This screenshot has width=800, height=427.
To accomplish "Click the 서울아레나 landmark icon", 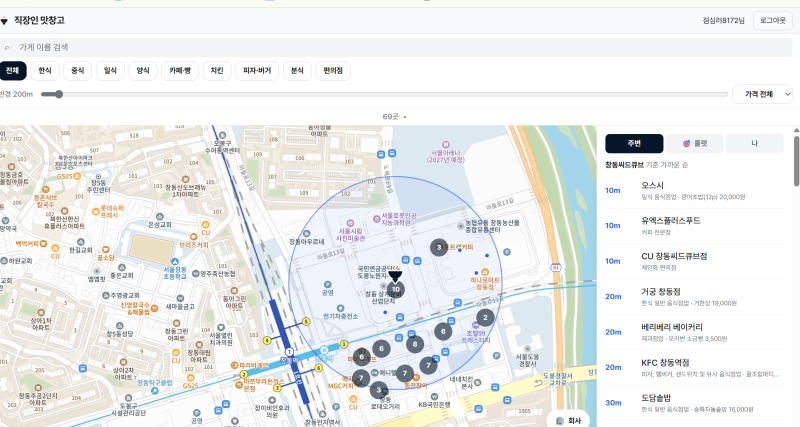I will click(446, 145).
